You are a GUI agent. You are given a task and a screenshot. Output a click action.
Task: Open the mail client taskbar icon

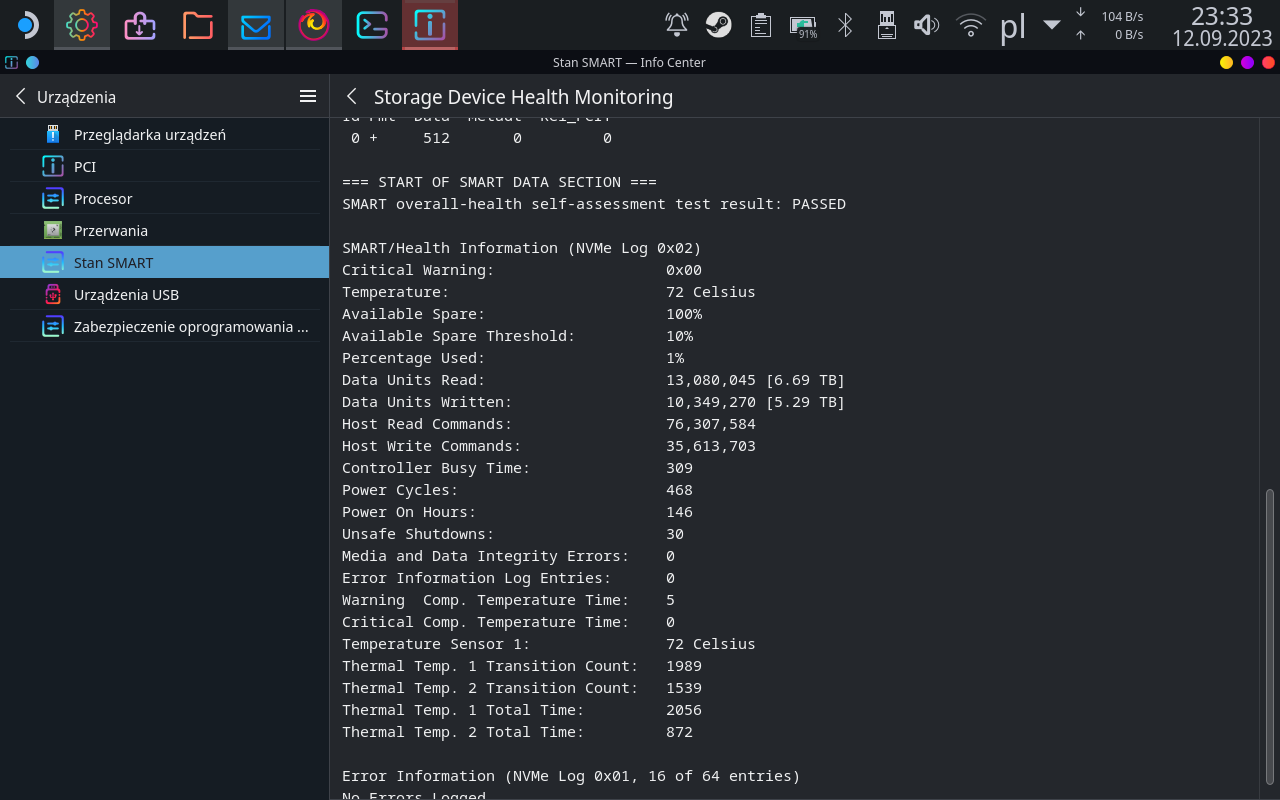tap(256, 25)
